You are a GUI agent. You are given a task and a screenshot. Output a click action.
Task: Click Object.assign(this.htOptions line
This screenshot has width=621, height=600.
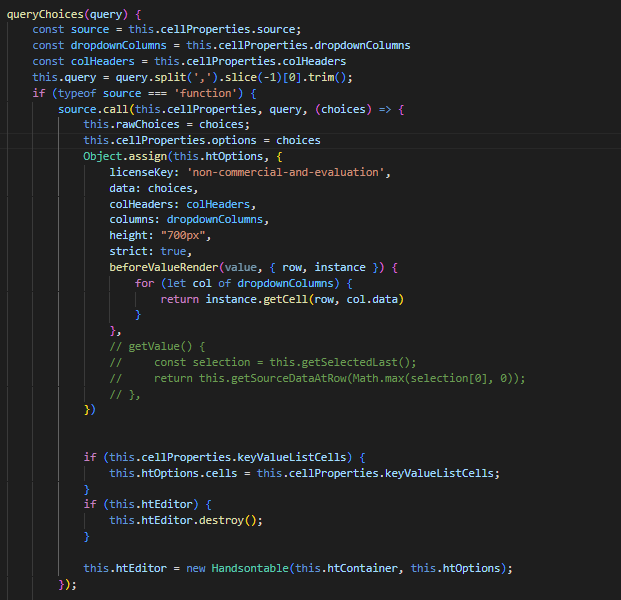coord(183,156)
